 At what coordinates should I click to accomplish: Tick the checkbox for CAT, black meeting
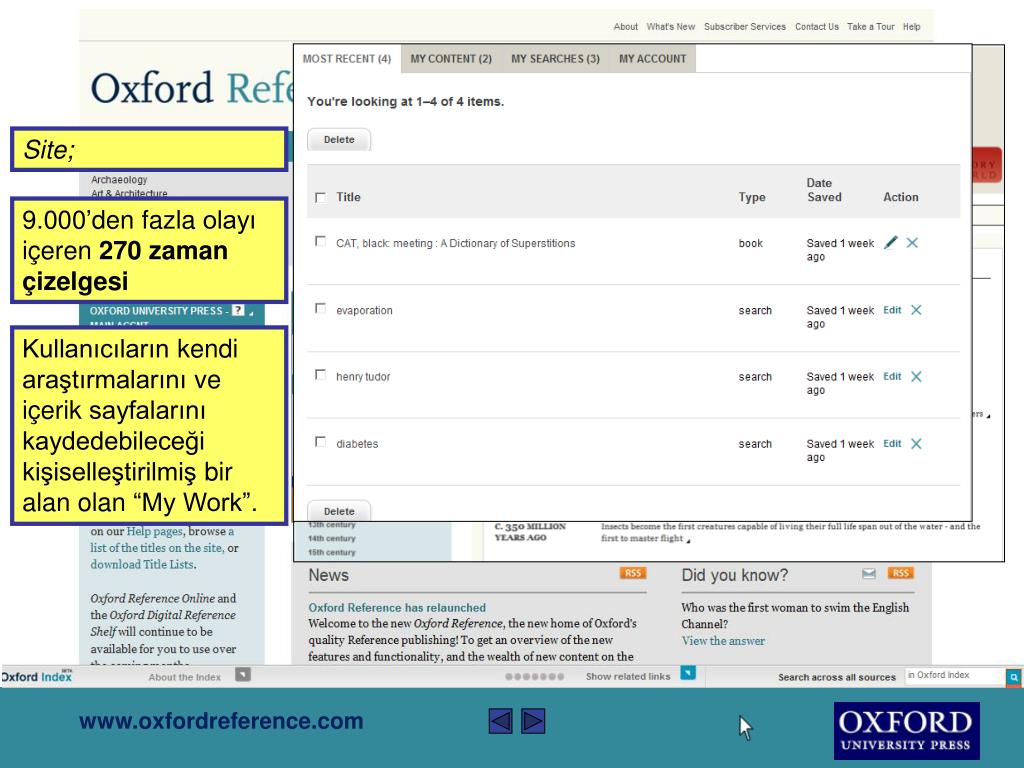point(320,242)
